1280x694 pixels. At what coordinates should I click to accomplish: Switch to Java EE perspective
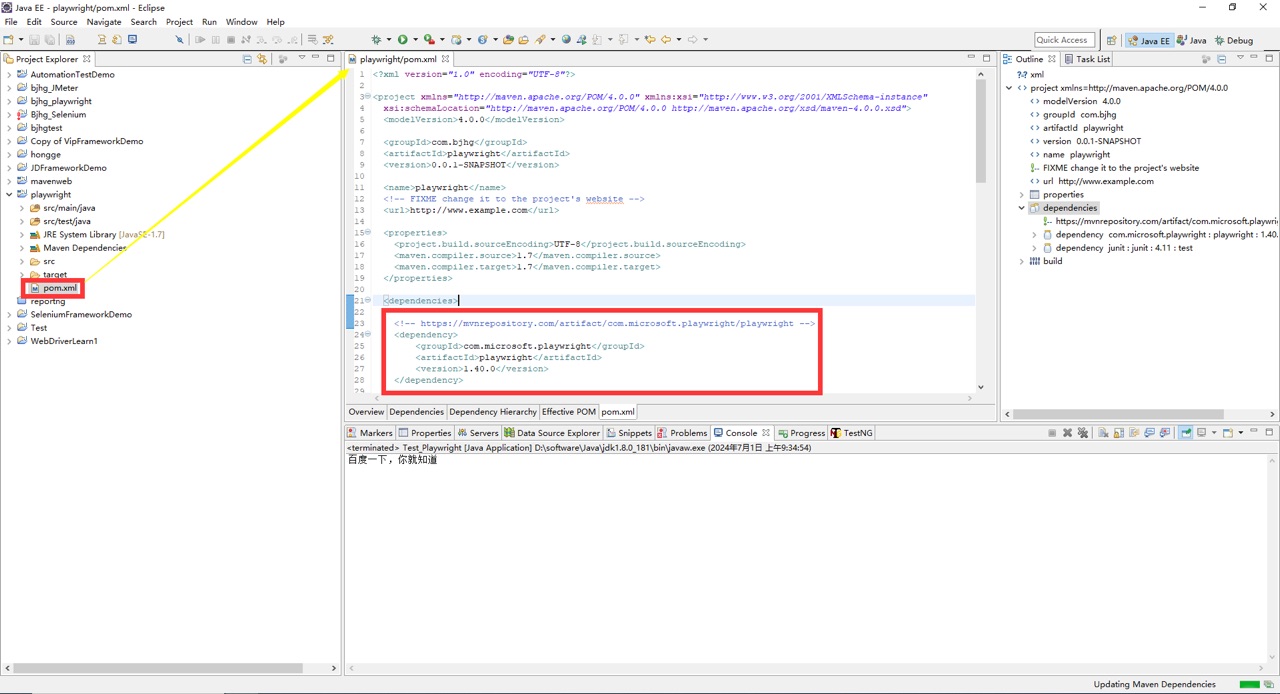coord(1148,40)
